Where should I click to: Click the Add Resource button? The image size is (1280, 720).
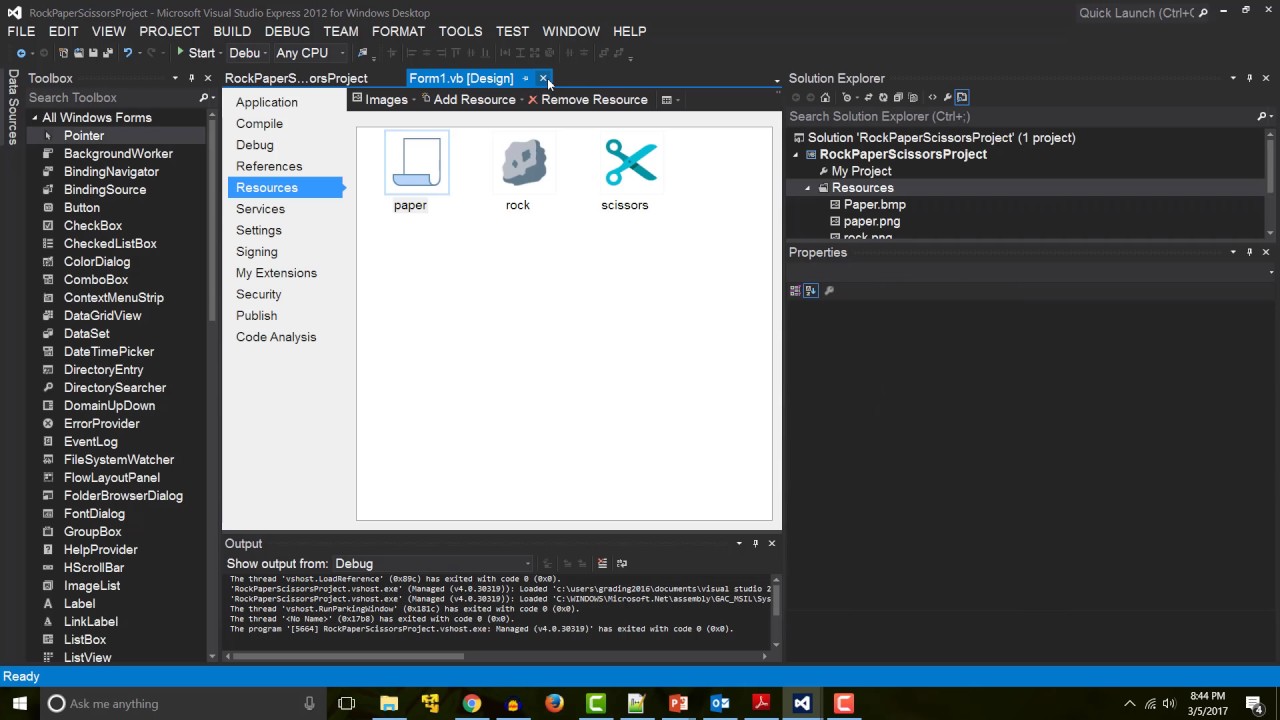pos(467,99)
